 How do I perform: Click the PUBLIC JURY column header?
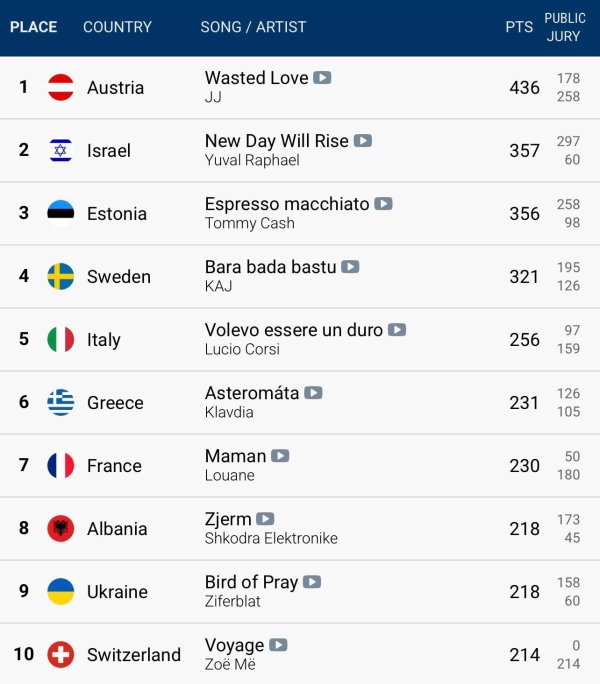coord(565,27)
